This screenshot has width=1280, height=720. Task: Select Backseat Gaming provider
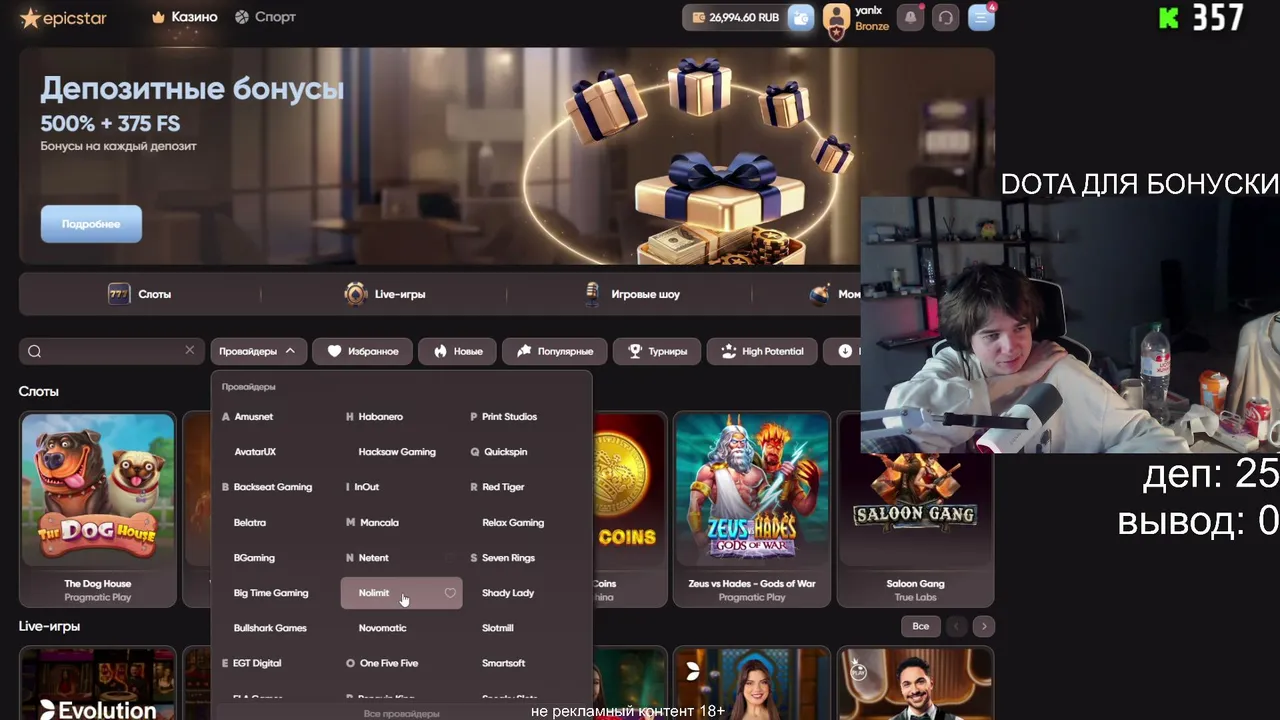click(273, 487)
